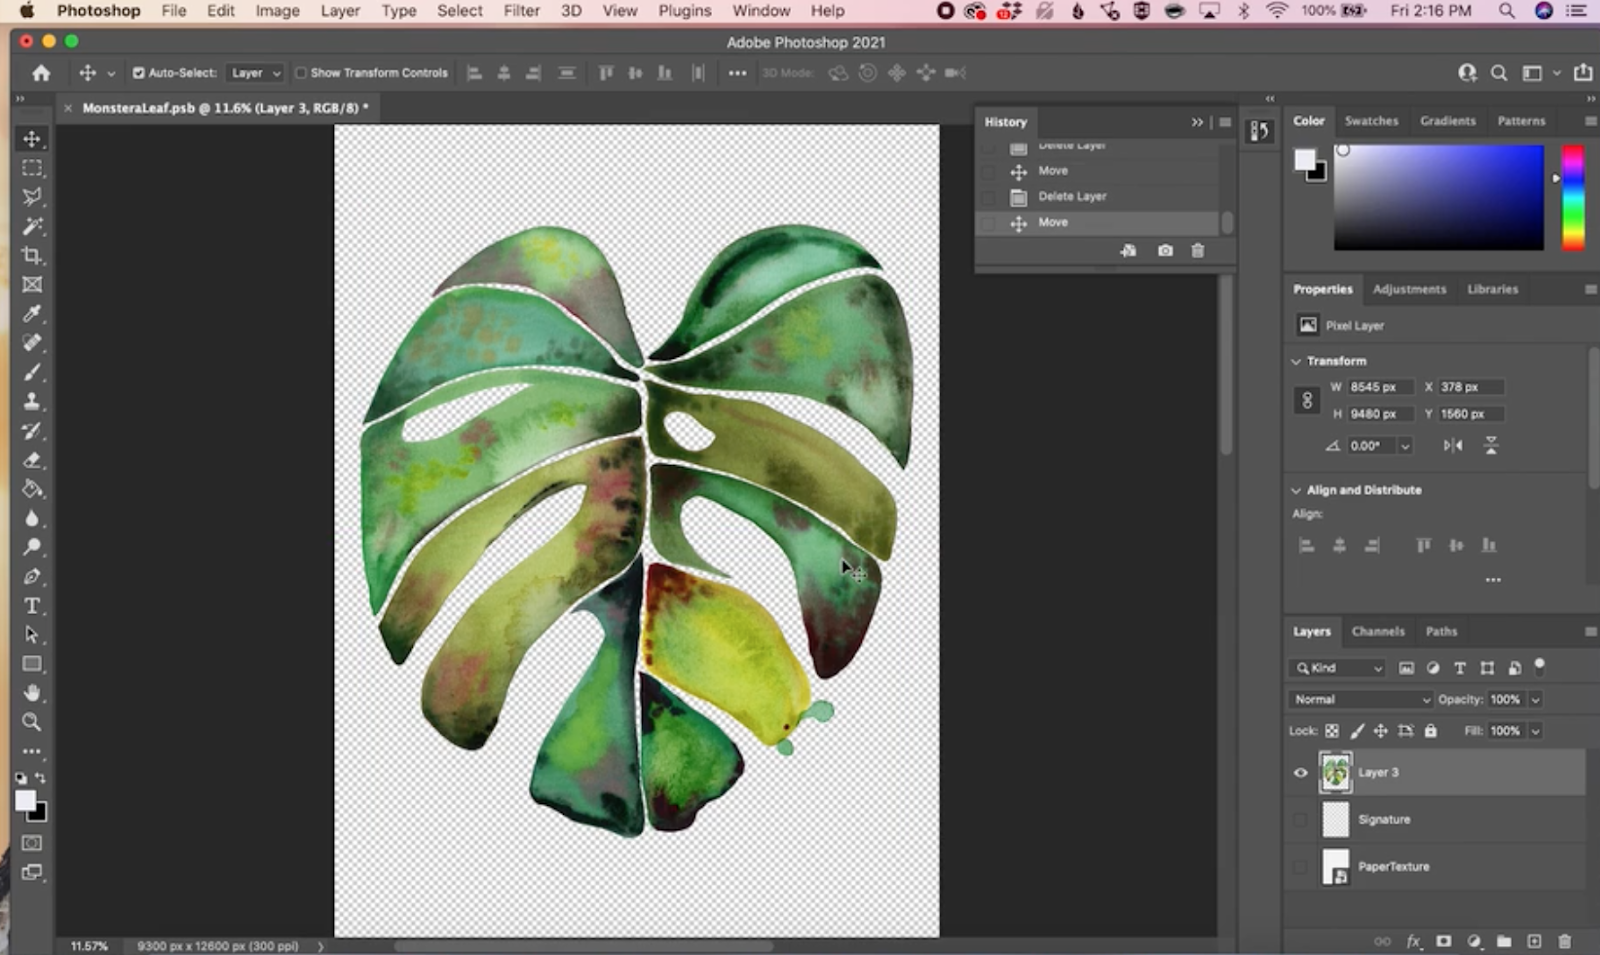
Task: Show the Signature layer visibility
Action: 1300,819
